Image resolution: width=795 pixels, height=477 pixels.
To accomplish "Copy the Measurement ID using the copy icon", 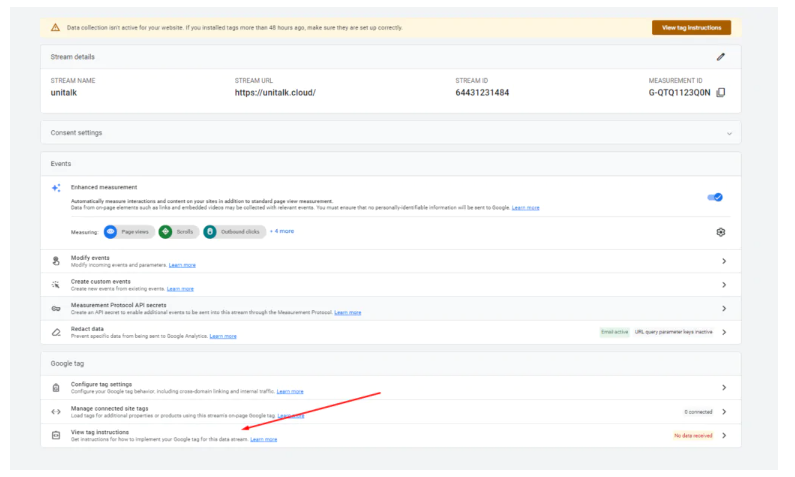I will [x=721, y=93].
